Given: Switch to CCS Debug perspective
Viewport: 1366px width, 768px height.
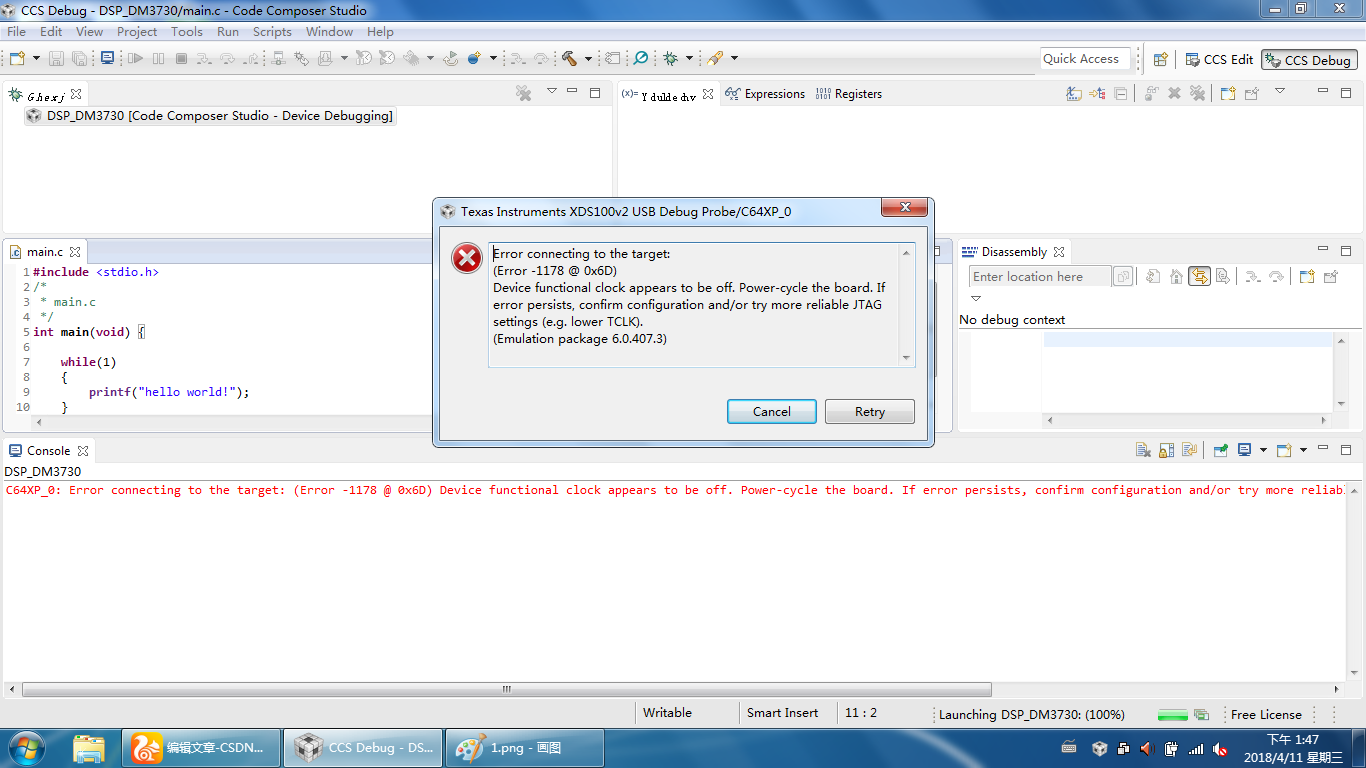Looking at the screenshot, I should (1308, 60).
